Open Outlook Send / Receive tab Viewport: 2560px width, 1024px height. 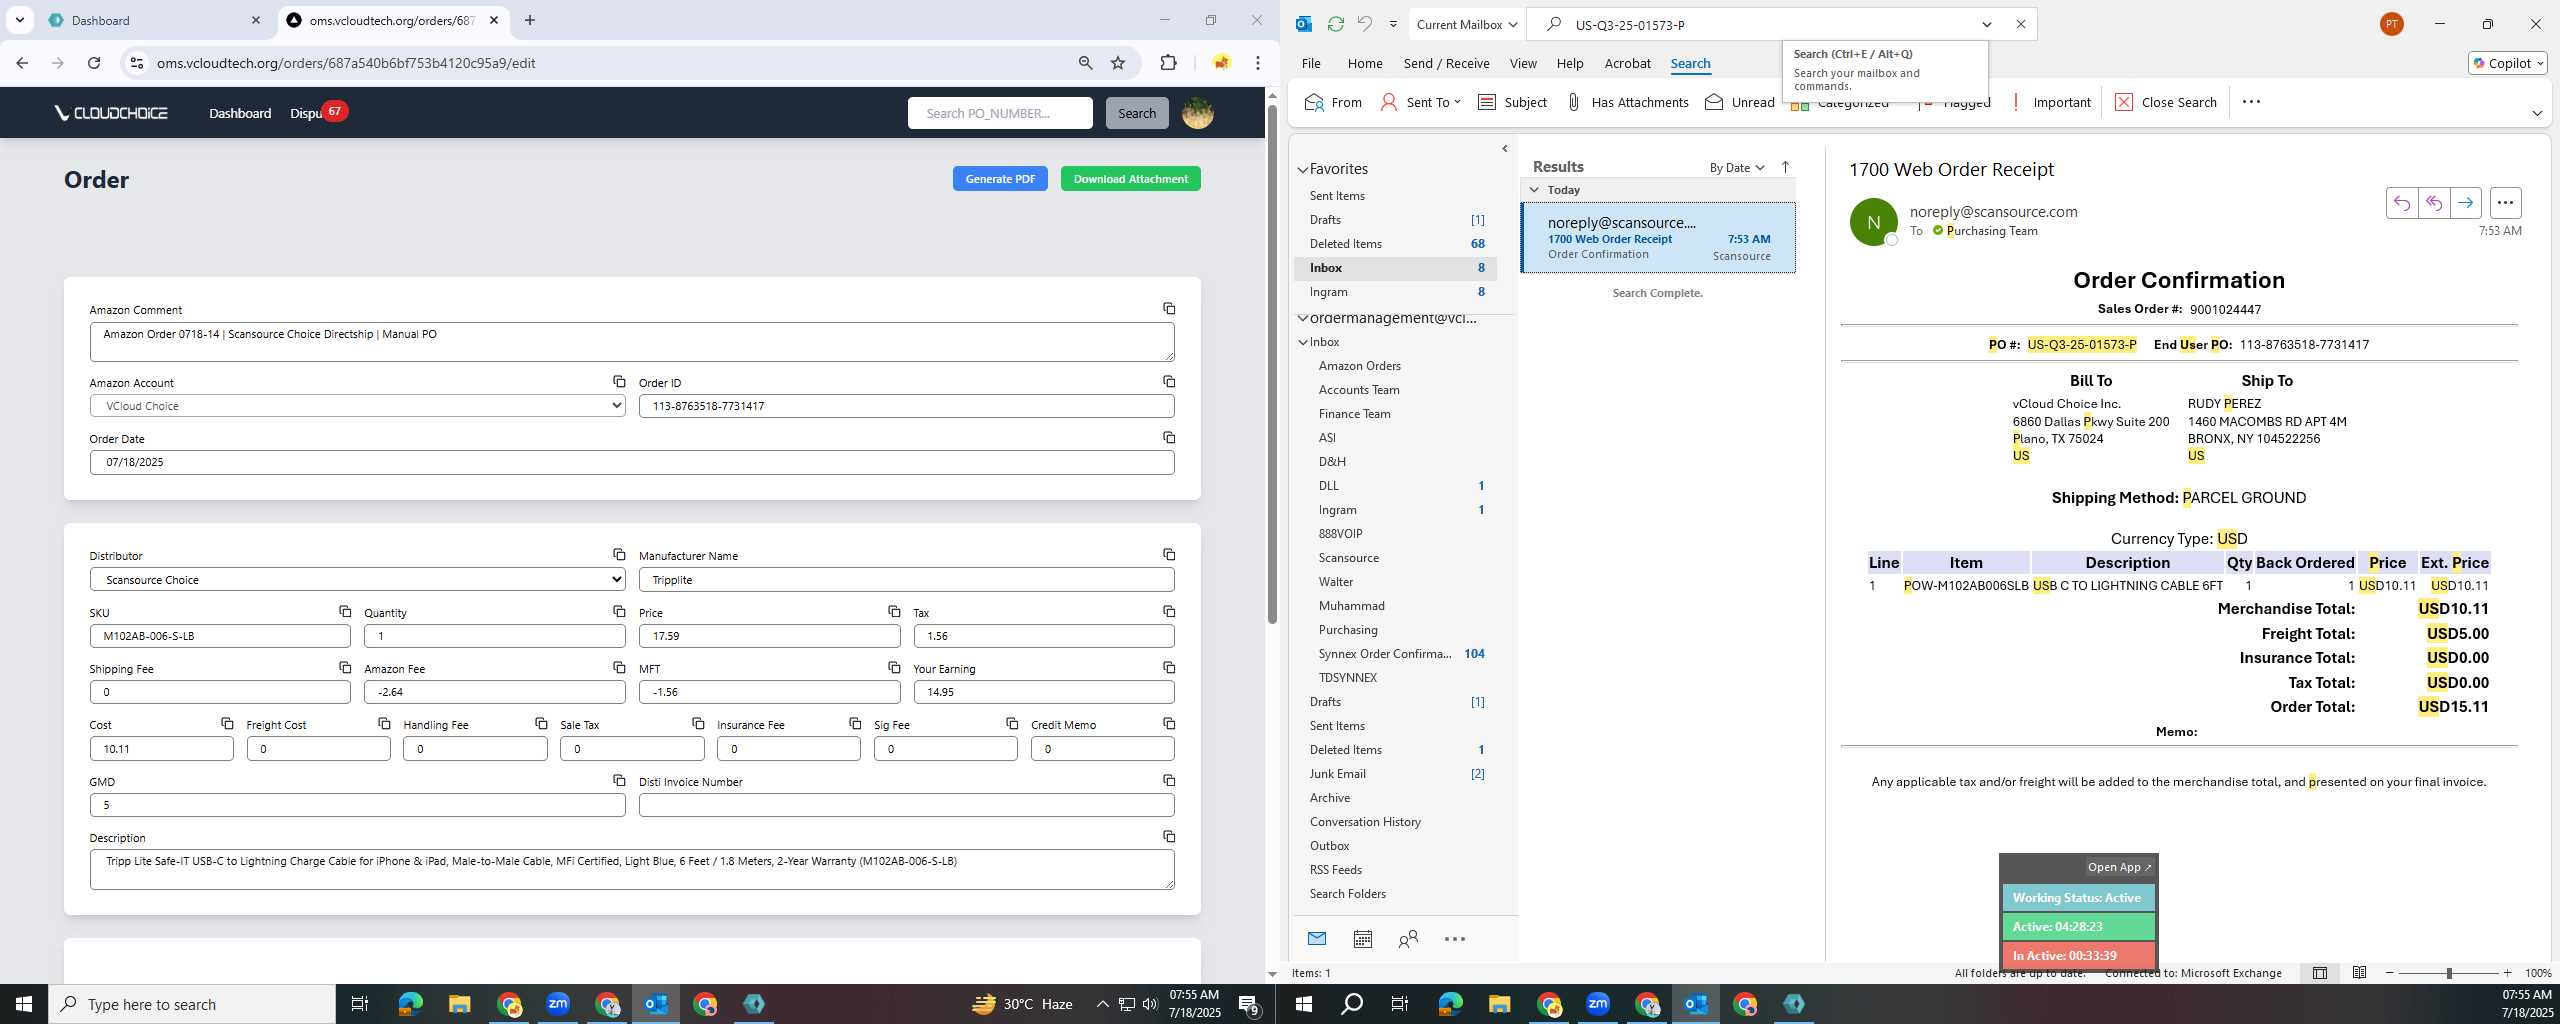[x=1446, y=63]
